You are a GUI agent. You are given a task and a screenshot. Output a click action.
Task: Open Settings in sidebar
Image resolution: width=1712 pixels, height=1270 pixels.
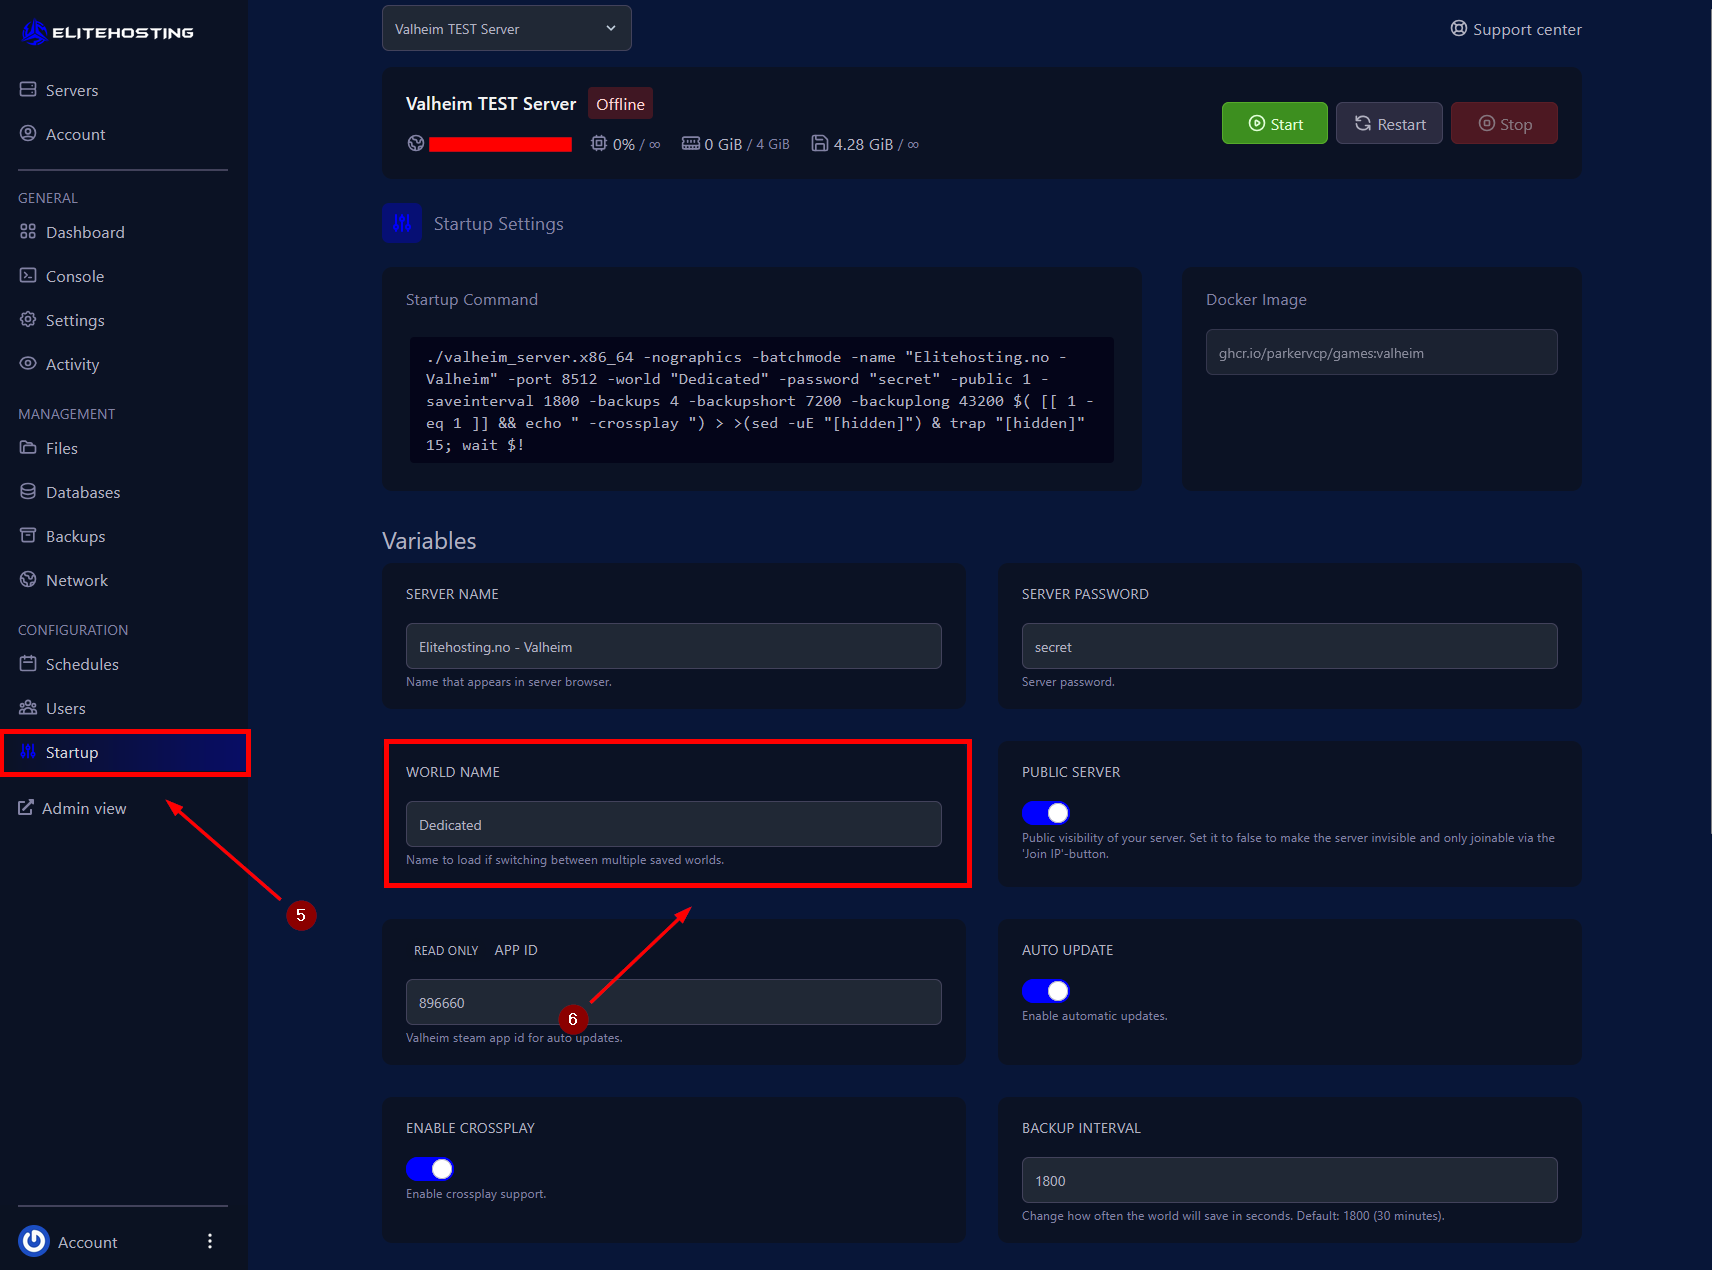pos(75,320)
